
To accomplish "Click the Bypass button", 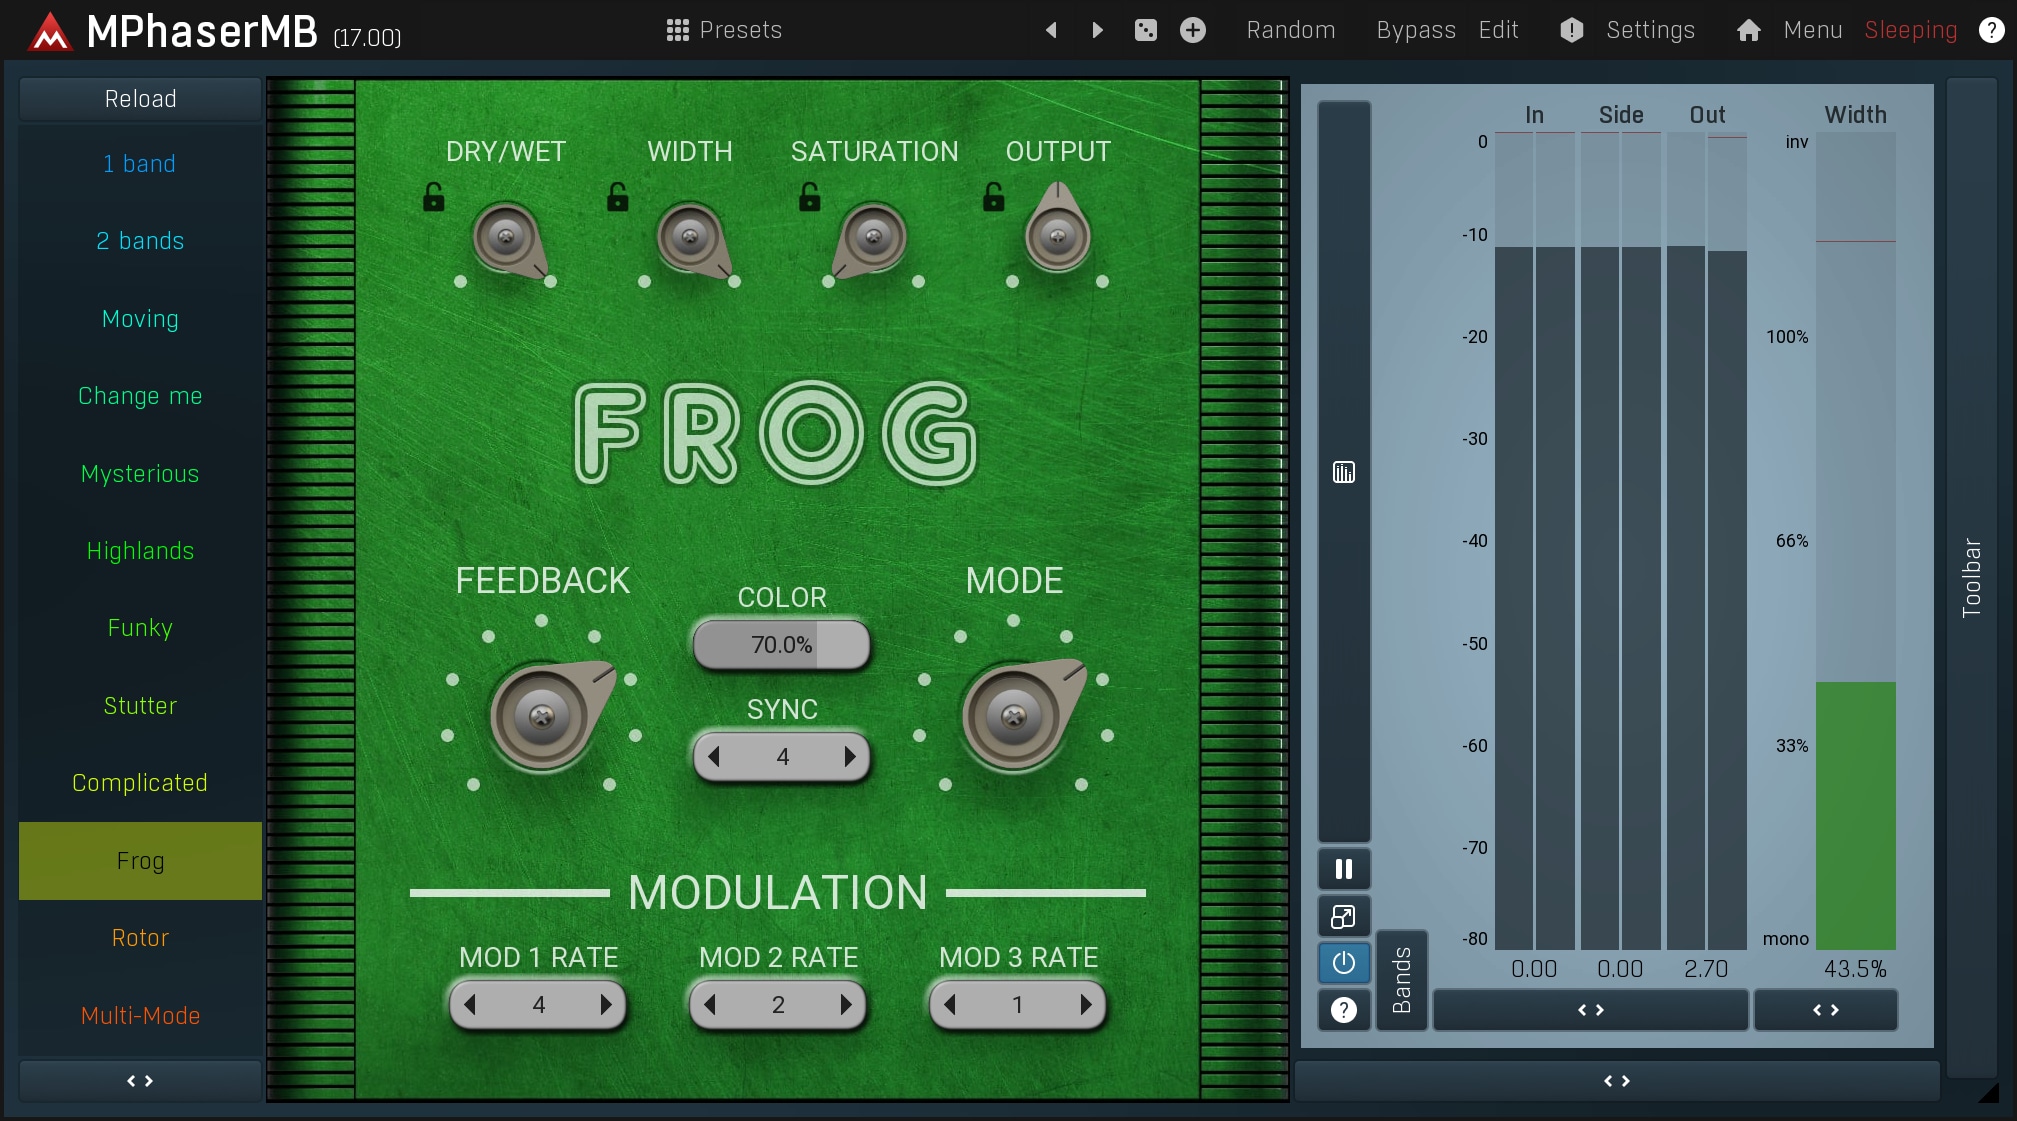I will [x=1415, y=30].
